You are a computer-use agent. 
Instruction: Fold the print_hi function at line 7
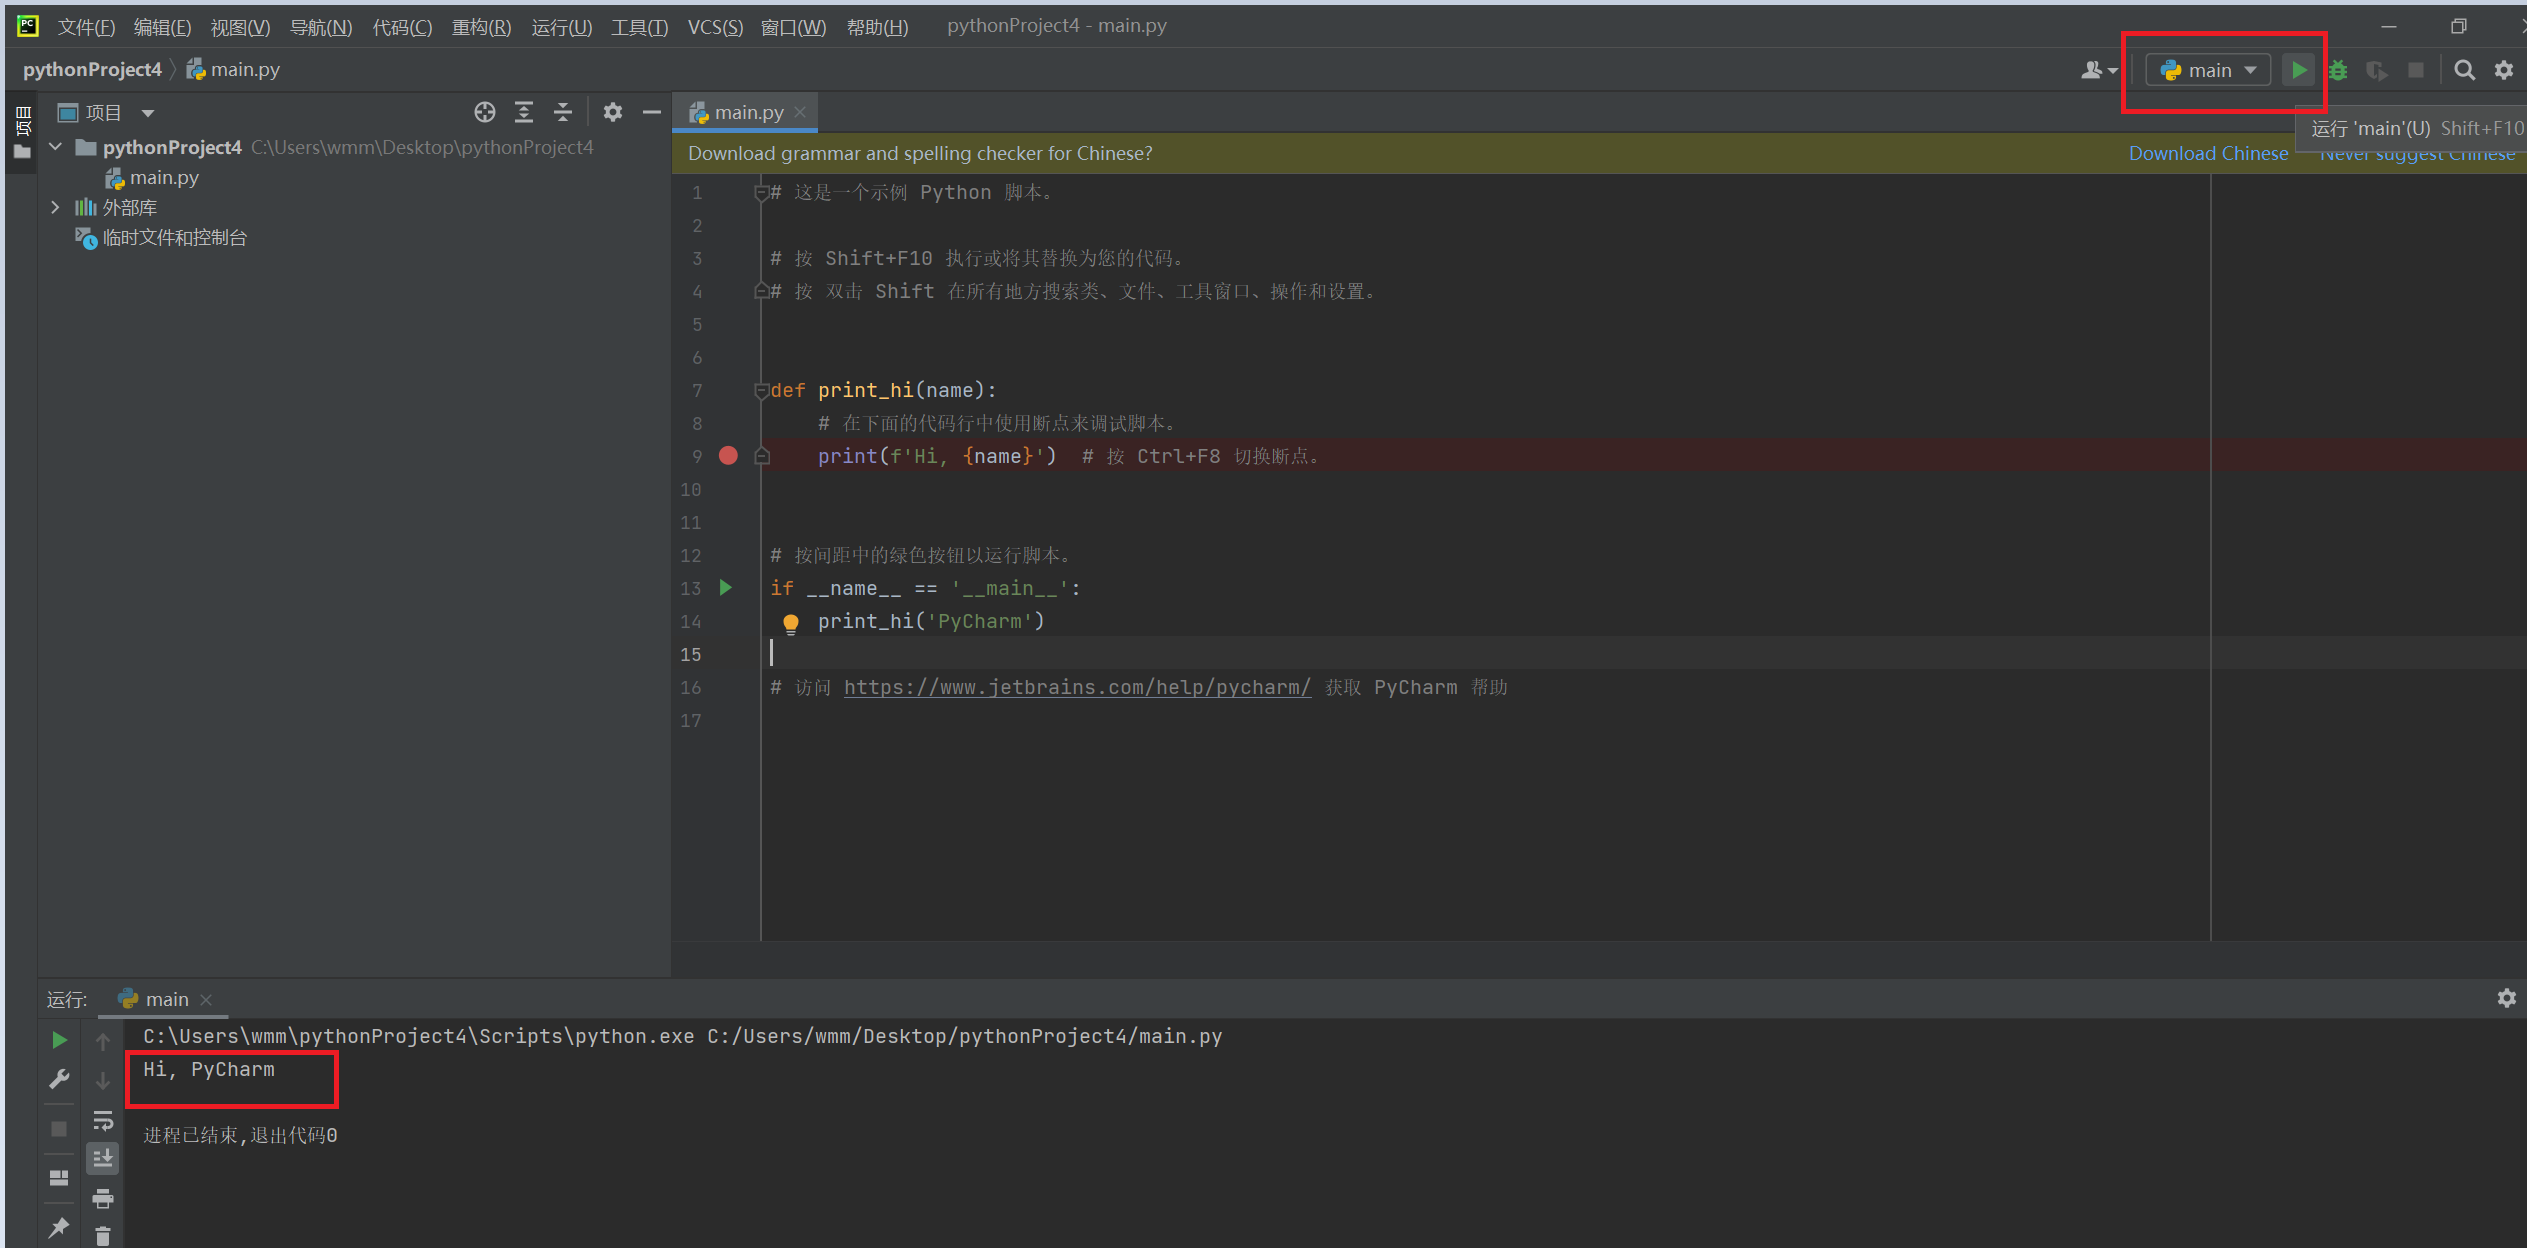coord(761,391)
